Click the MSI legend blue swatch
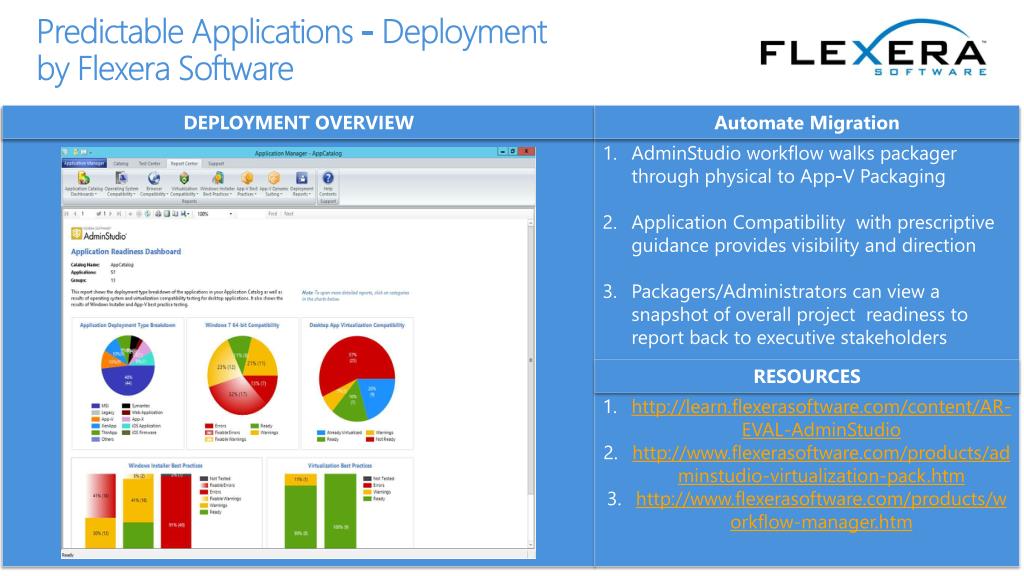The image size is (1024, 576). point(95,406)
